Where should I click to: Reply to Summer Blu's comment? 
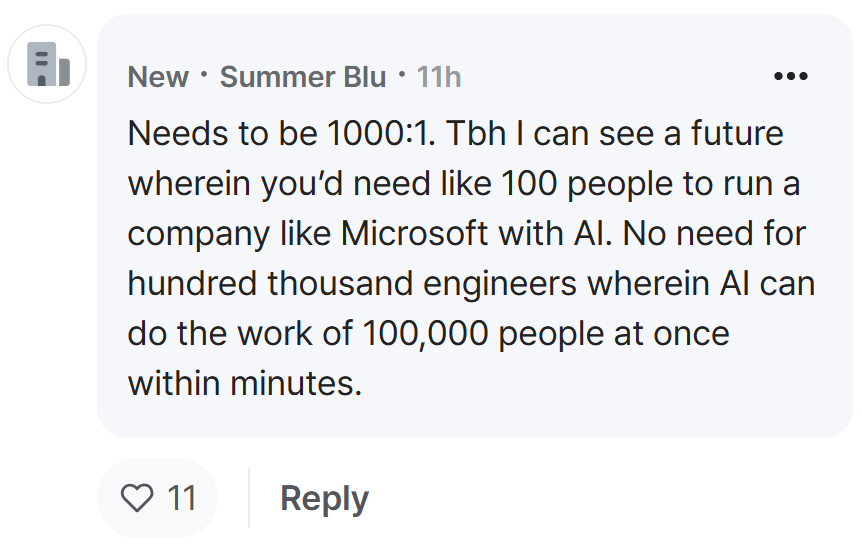click(x=324, y=499)
